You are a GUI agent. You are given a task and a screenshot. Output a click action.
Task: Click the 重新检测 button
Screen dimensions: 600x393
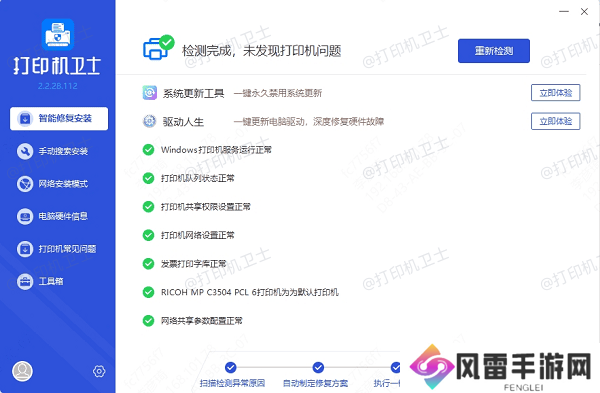pyautogui.click(x=494, y=51)
